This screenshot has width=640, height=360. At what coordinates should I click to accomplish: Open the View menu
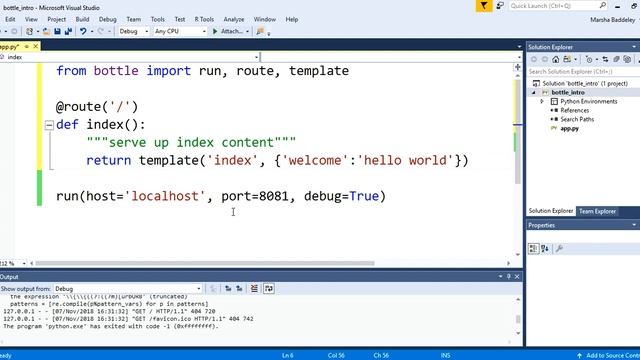pos(31,19)
